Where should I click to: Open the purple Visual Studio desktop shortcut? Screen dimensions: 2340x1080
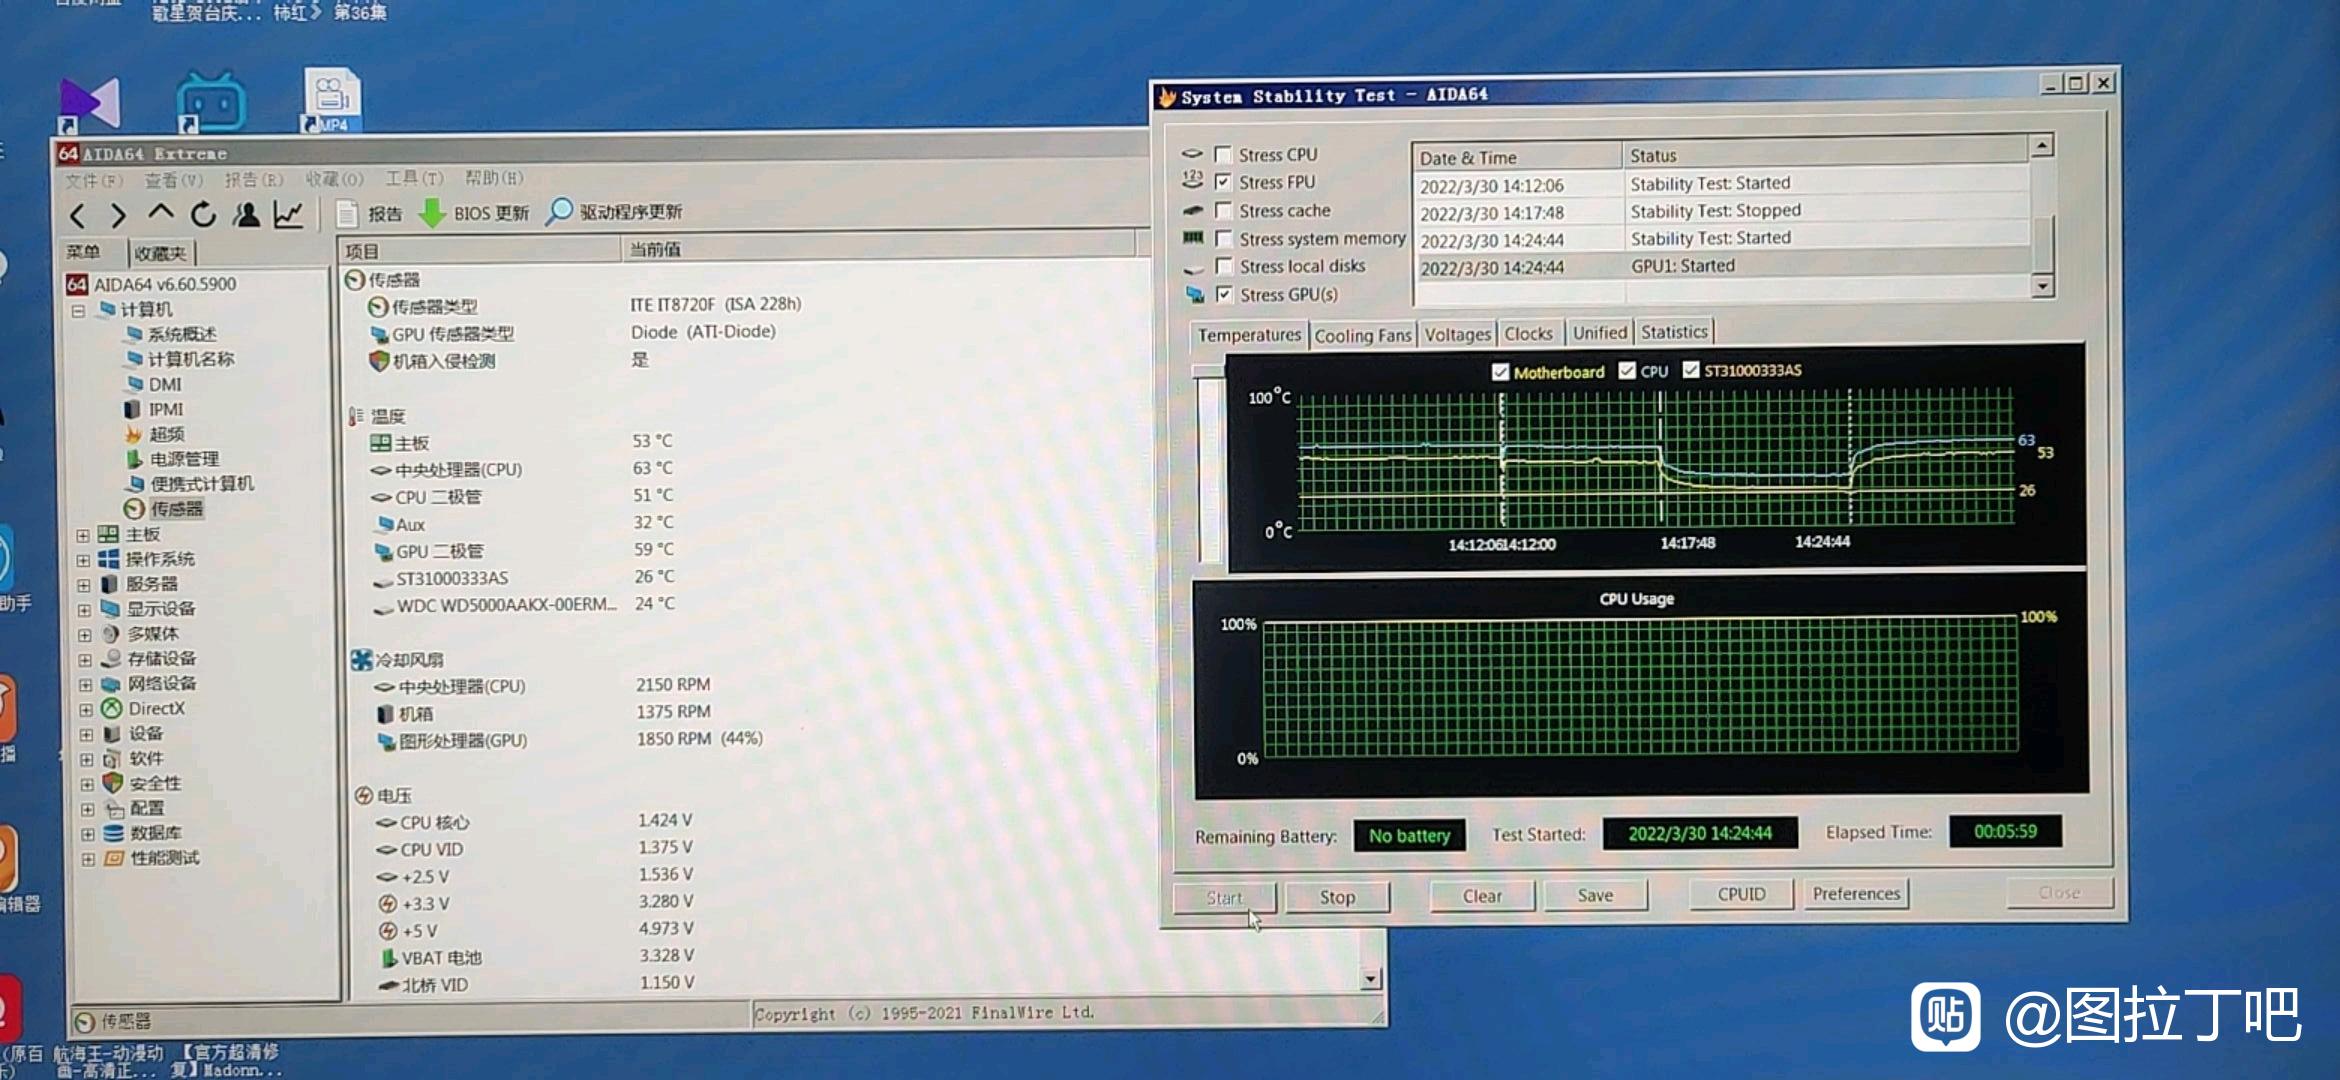90,104
